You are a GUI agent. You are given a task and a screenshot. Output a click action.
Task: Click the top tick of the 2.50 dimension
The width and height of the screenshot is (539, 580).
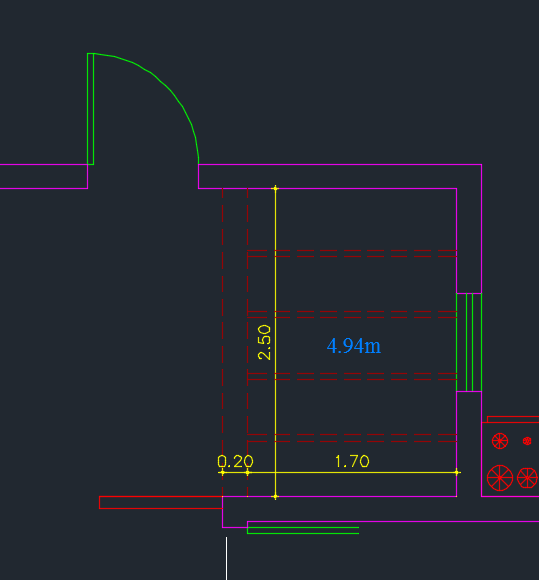tap(275, 189)
